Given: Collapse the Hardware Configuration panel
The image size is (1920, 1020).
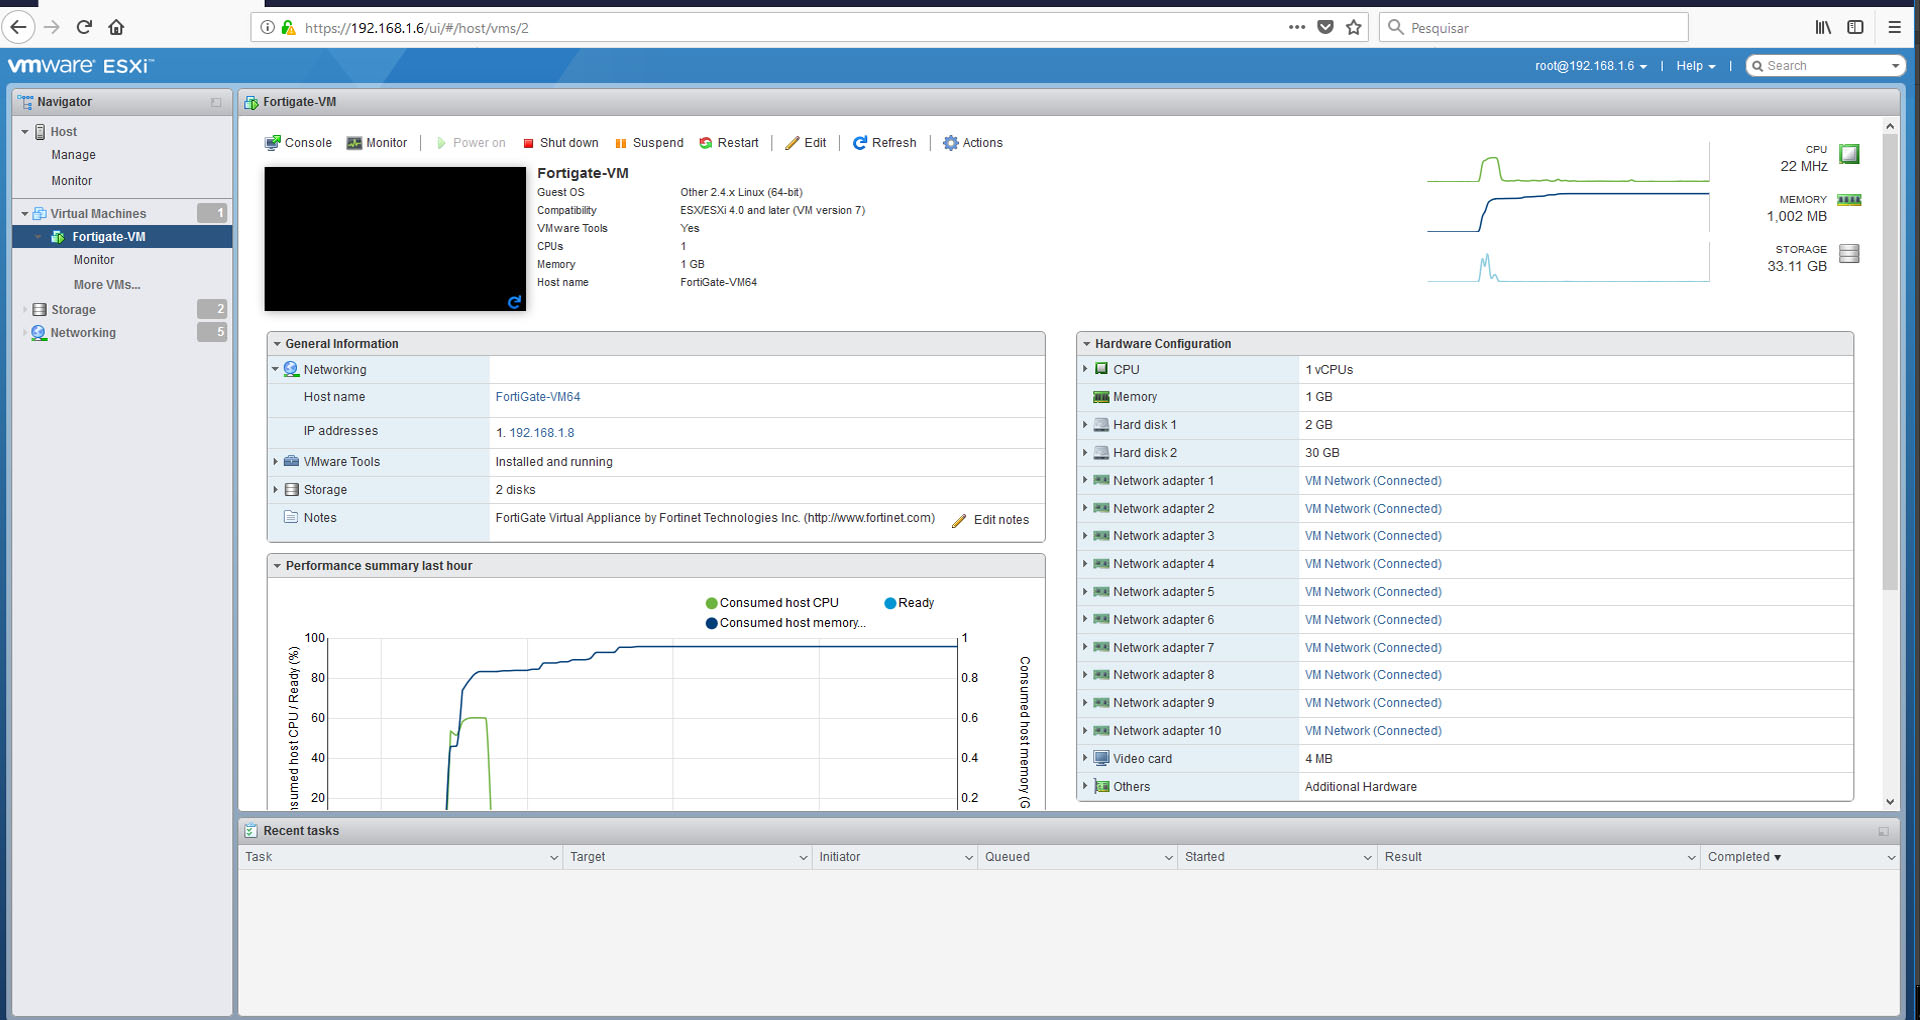Looking at the screenshot, I should (x=1086, y=344).
